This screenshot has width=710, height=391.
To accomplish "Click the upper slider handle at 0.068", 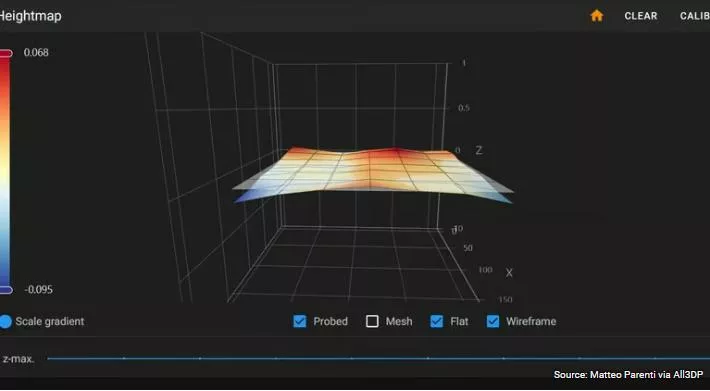I will pos(5,53).
